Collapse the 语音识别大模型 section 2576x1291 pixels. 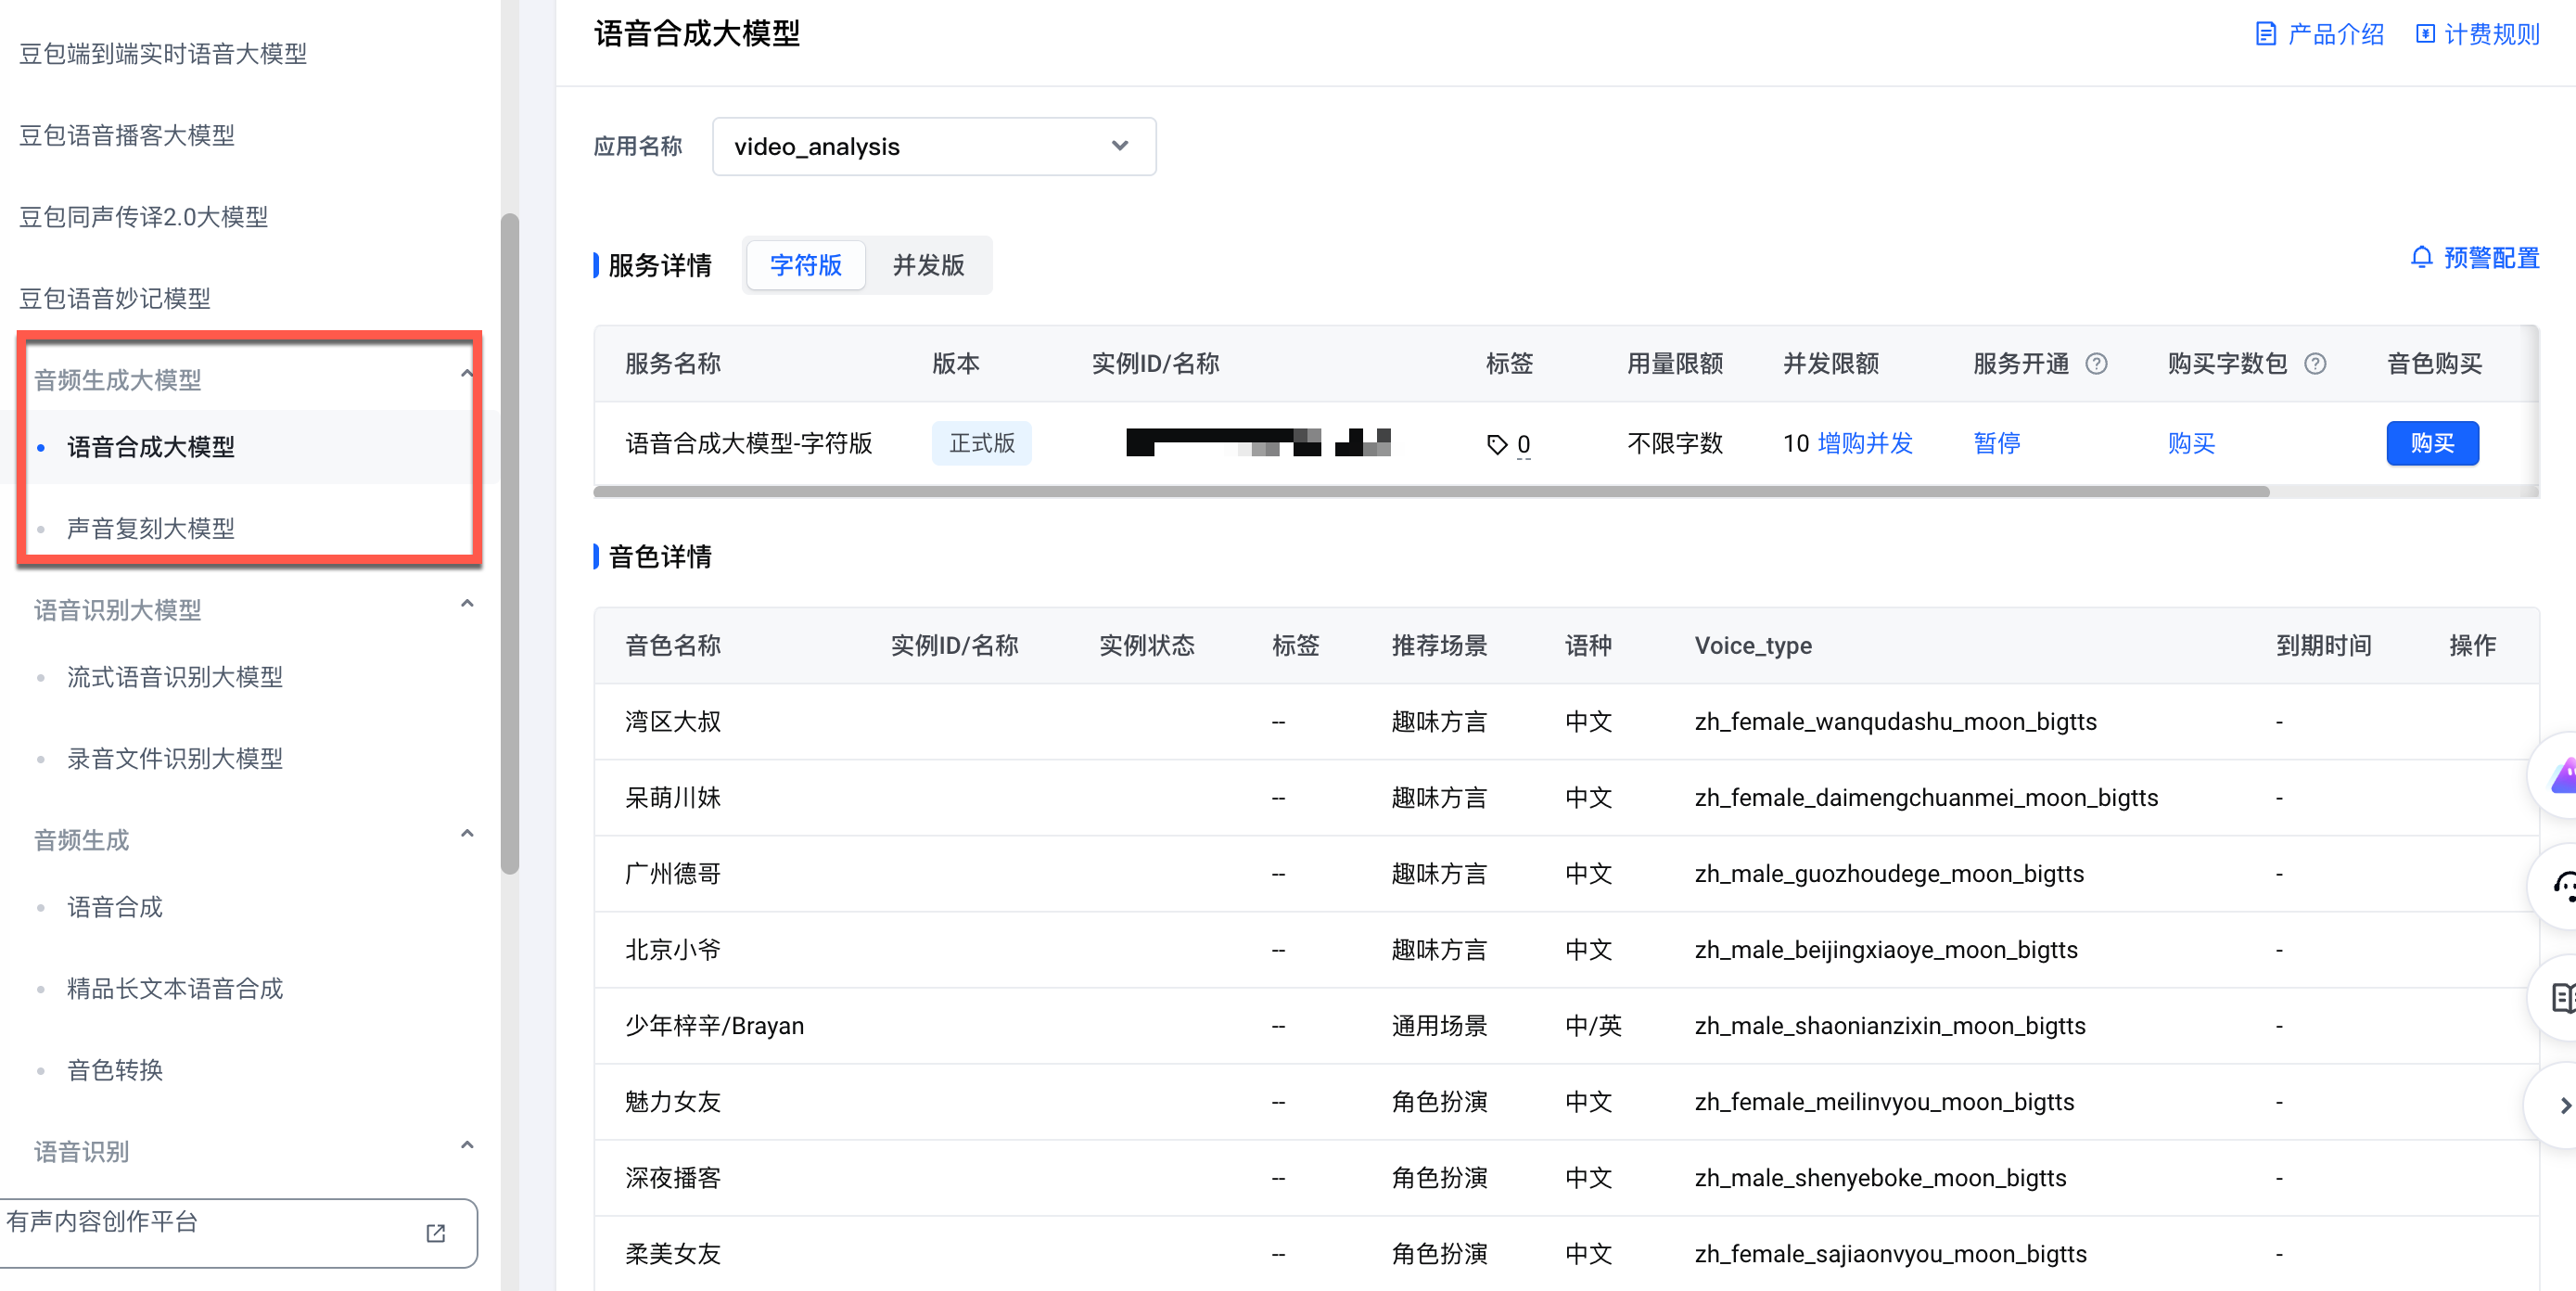[x=466, y=604]
